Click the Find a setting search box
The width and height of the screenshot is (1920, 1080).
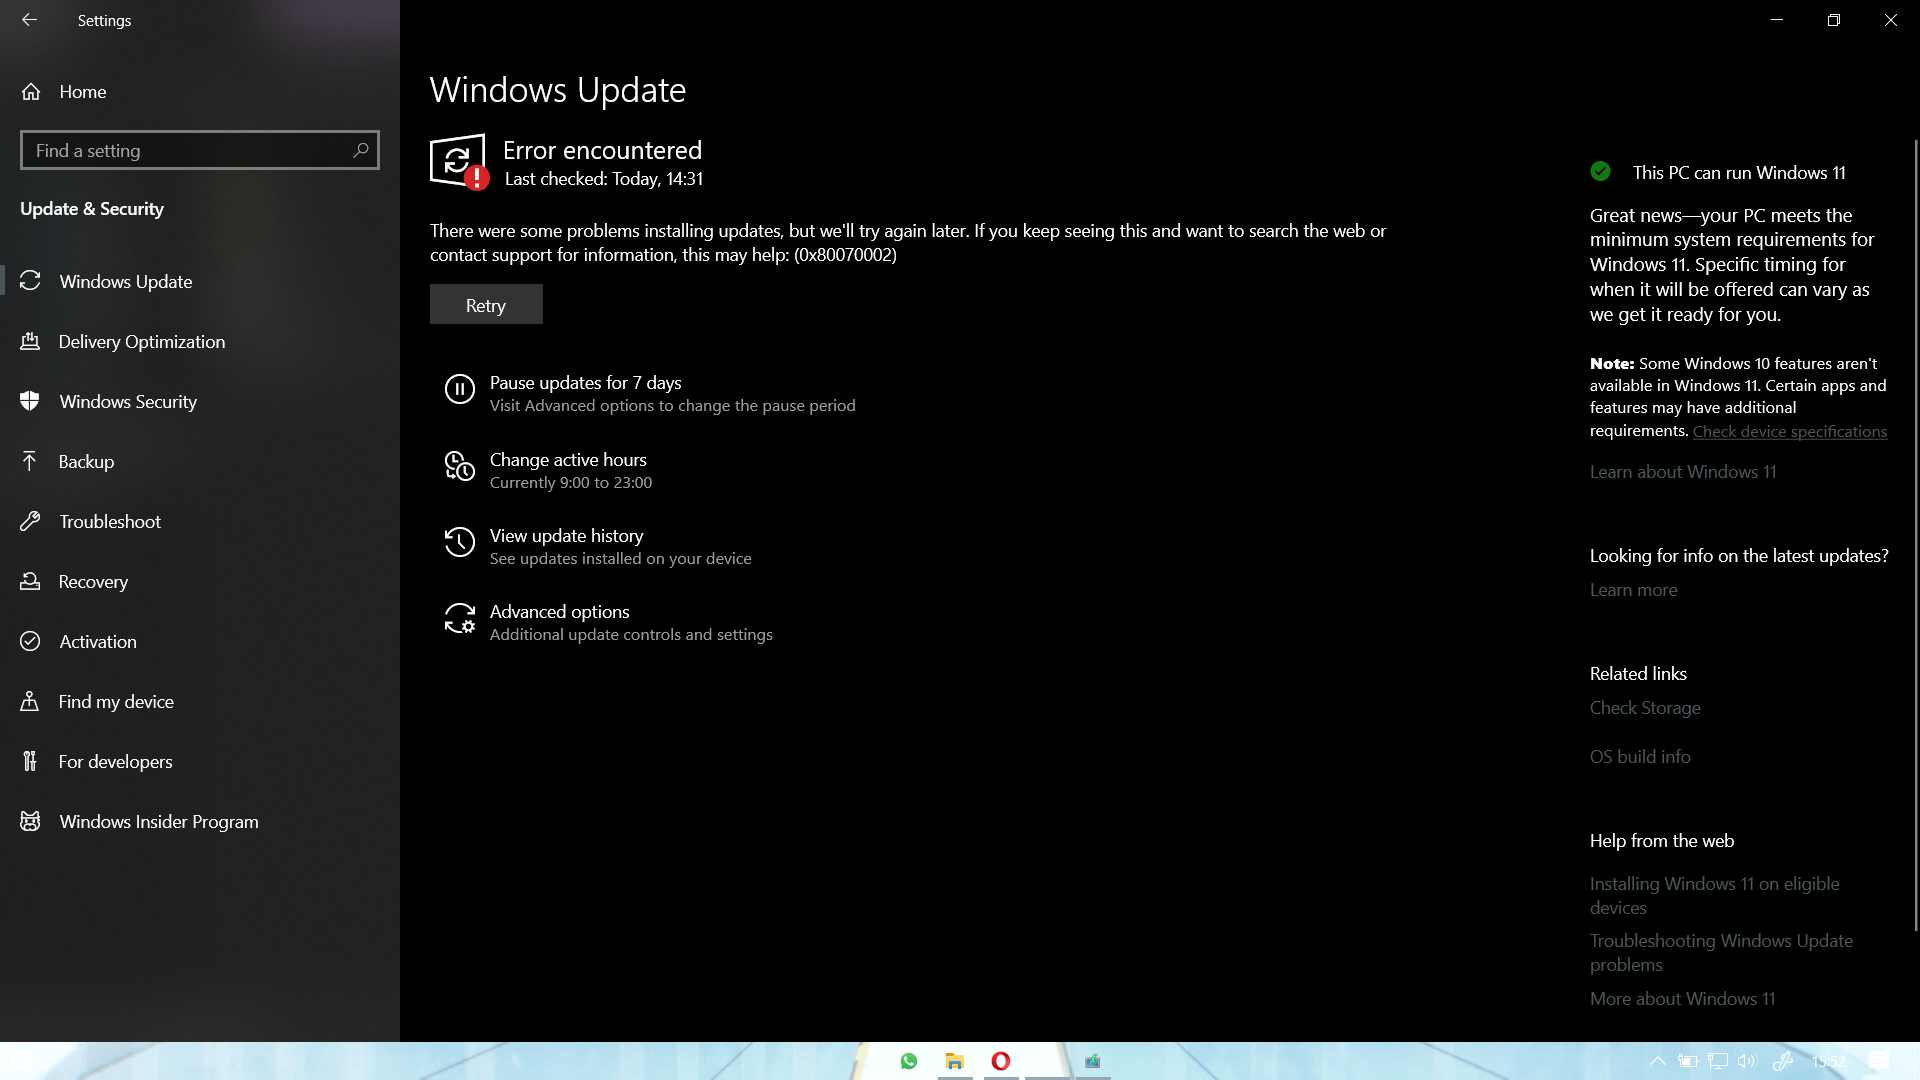[199, 150]
